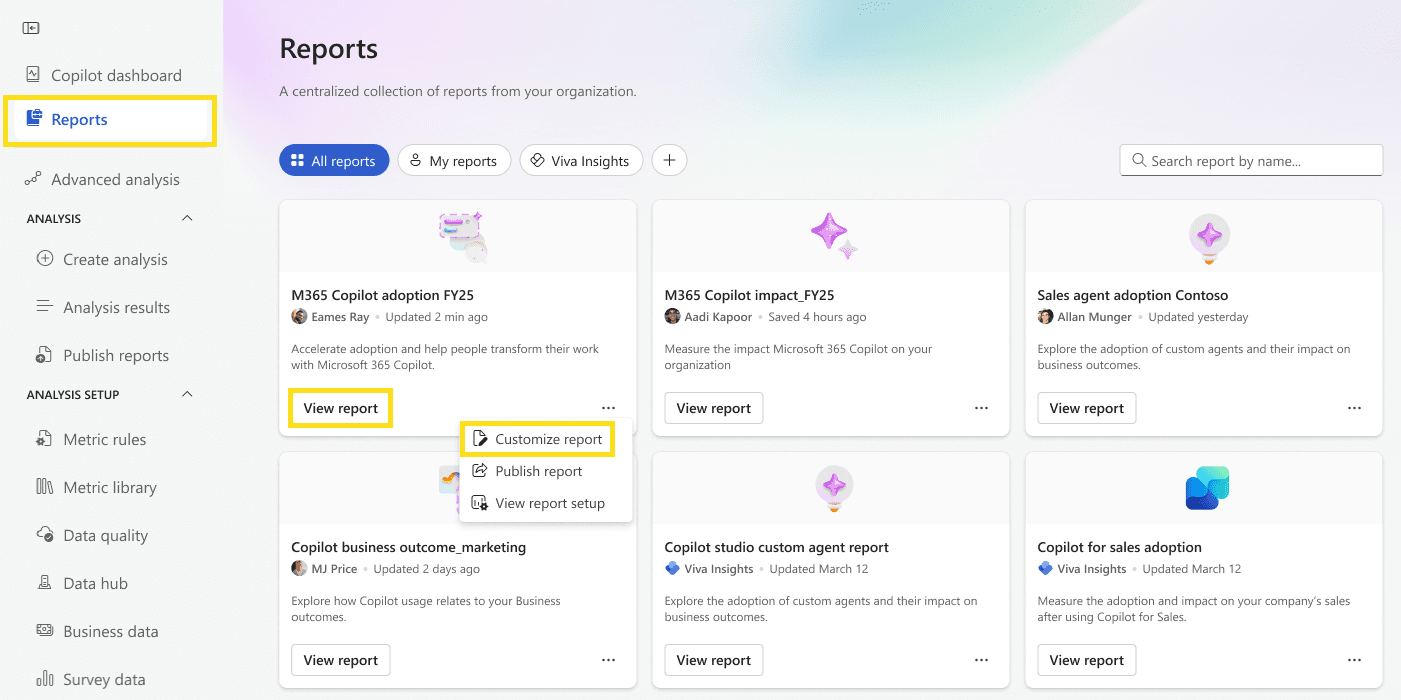Viewport: 1401px width, 700px height.
Task: View the M365 Copilot adoption FY25 report
Action: [341, 408]
